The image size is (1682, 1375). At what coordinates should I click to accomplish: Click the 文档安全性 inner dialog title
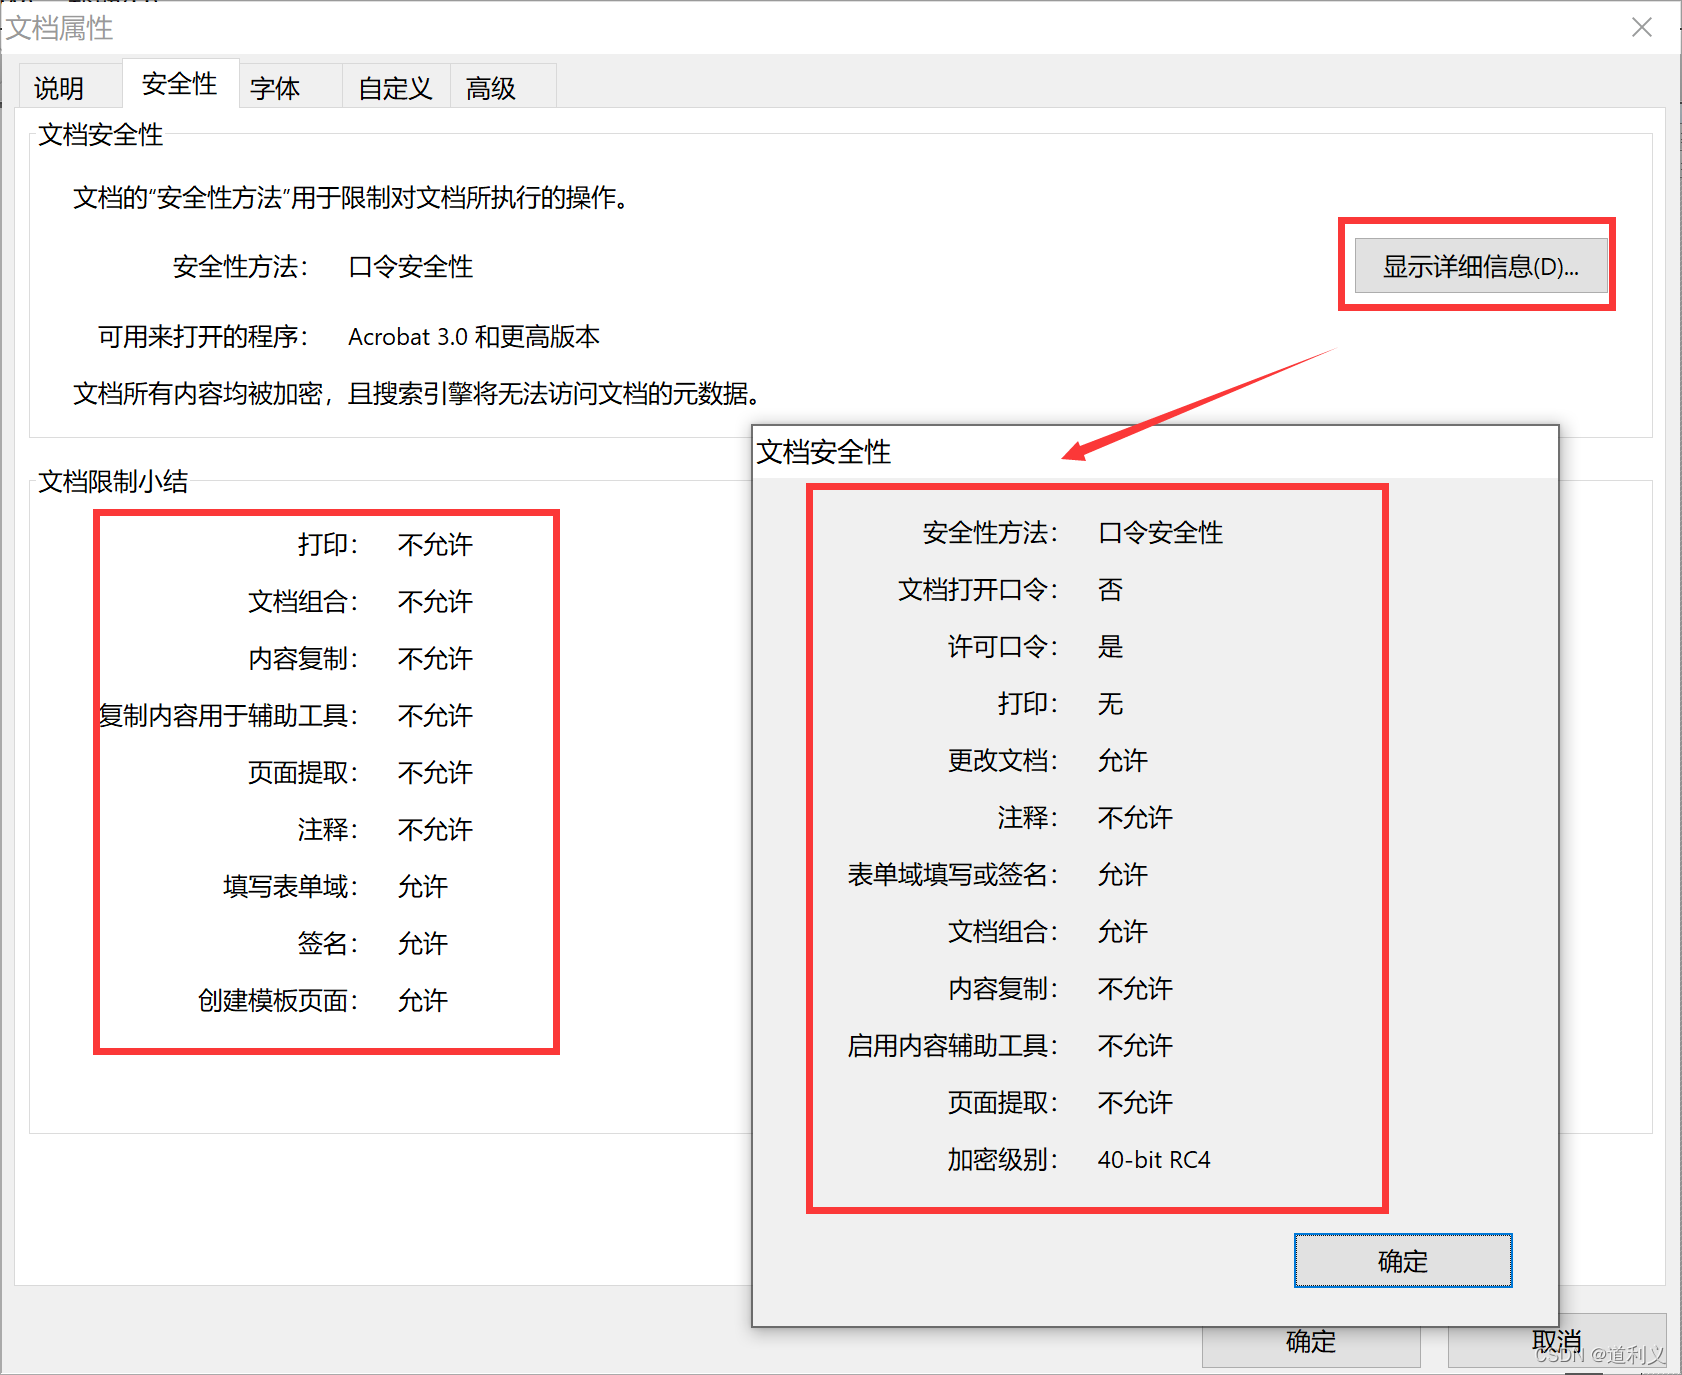(824, 452)
